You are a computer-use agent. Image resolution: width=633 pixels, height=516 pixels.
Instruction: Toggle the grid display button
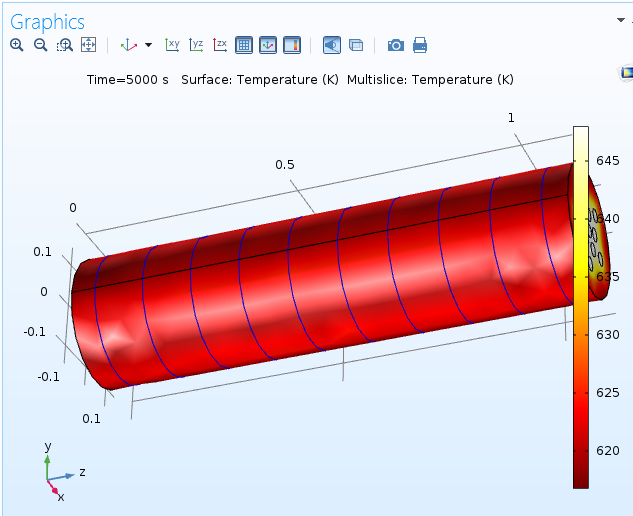[x=244, y=45]
